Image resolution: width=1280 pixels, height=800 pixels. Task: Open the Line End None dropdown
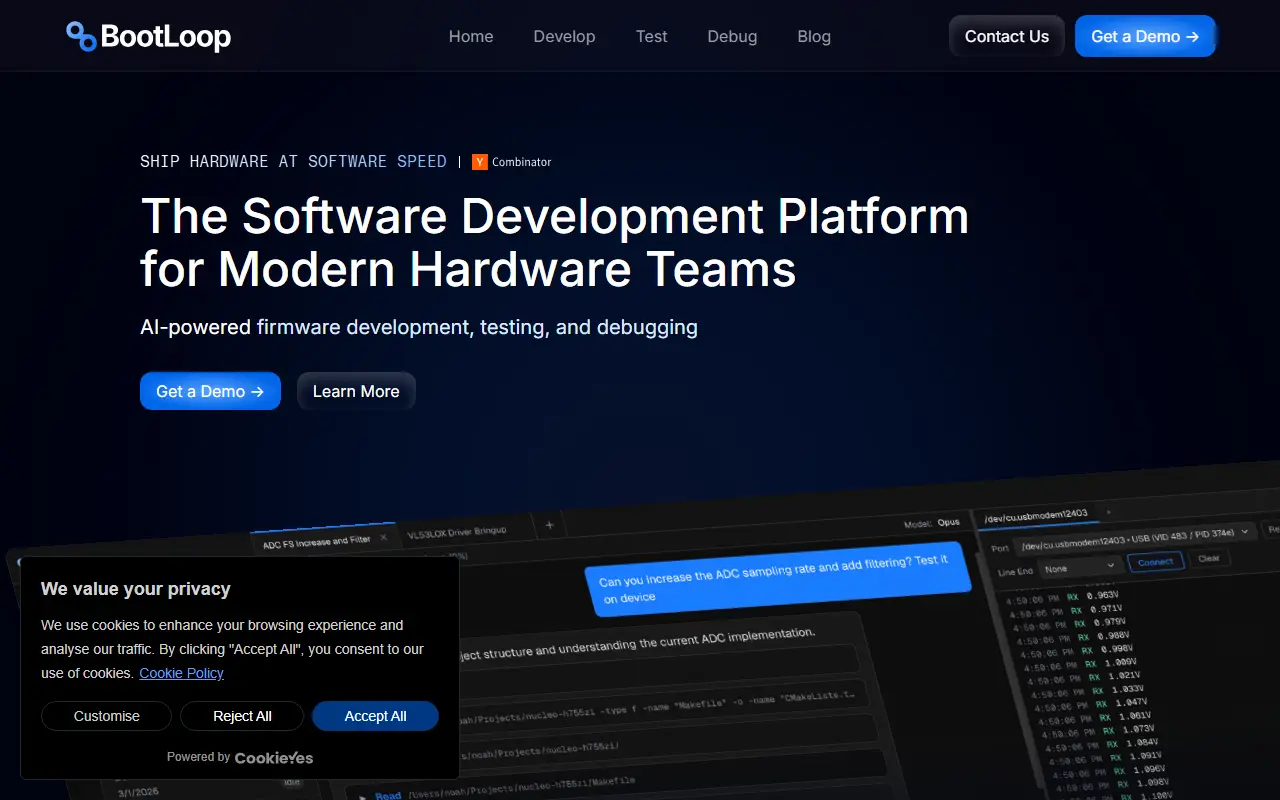click(x=1079, y=568)
